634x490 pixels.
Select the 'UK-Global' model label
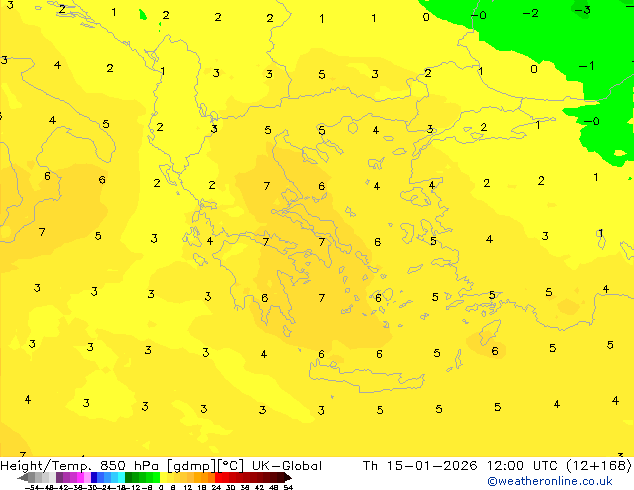(287, 466)
